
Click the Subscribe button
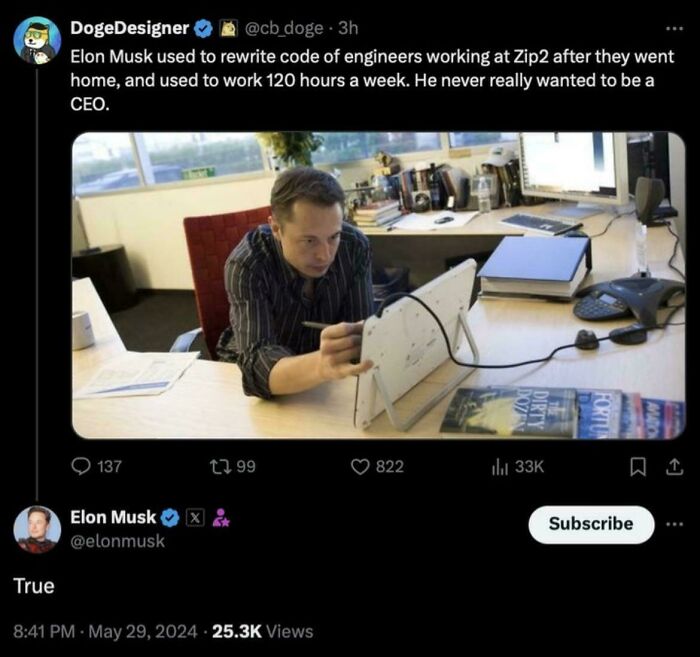(591, 524)
